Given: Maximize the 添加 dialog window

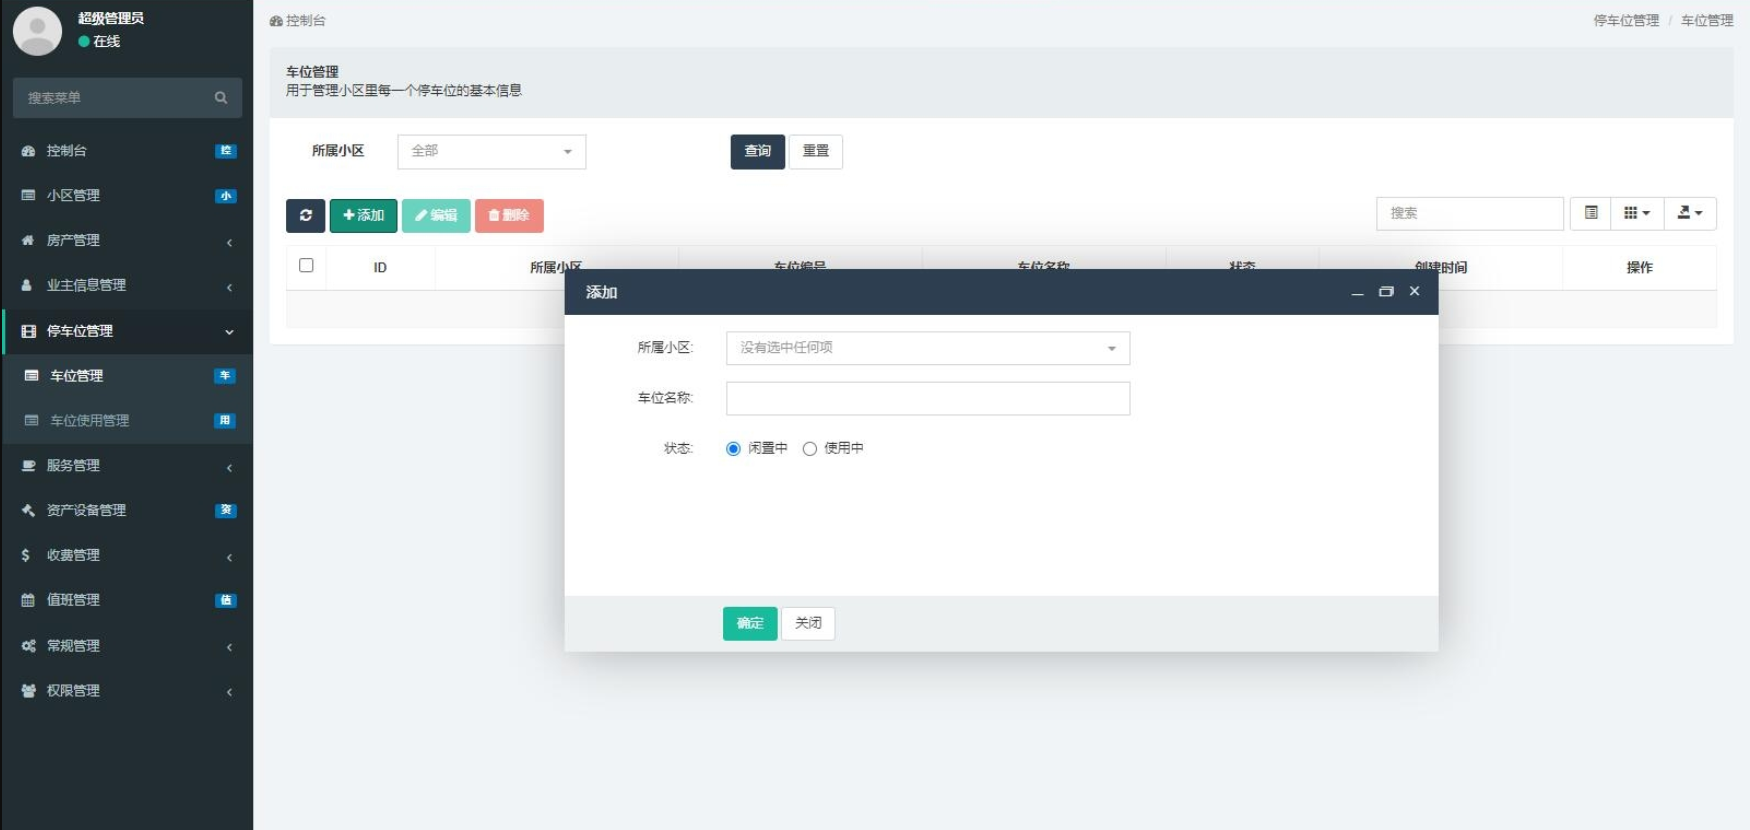Looking at the screenshot, I should coord(1385,292).
